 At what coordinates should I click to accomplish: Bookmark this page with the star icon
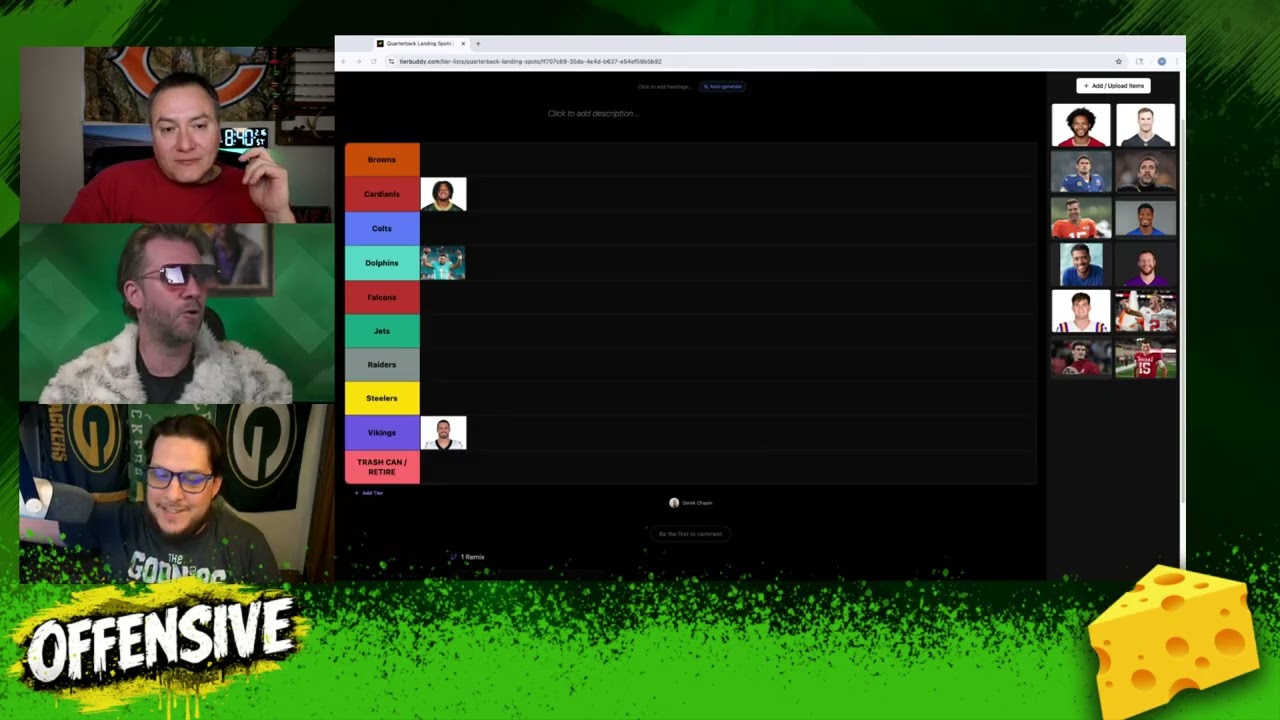point(1119,61)
